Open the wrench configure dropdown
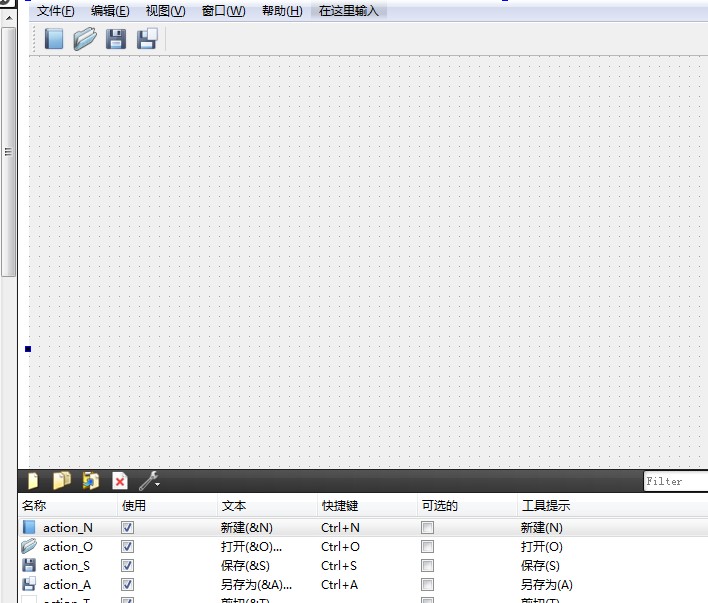The width and height of the screenshot is (708, 603). (x=149, y=481)
